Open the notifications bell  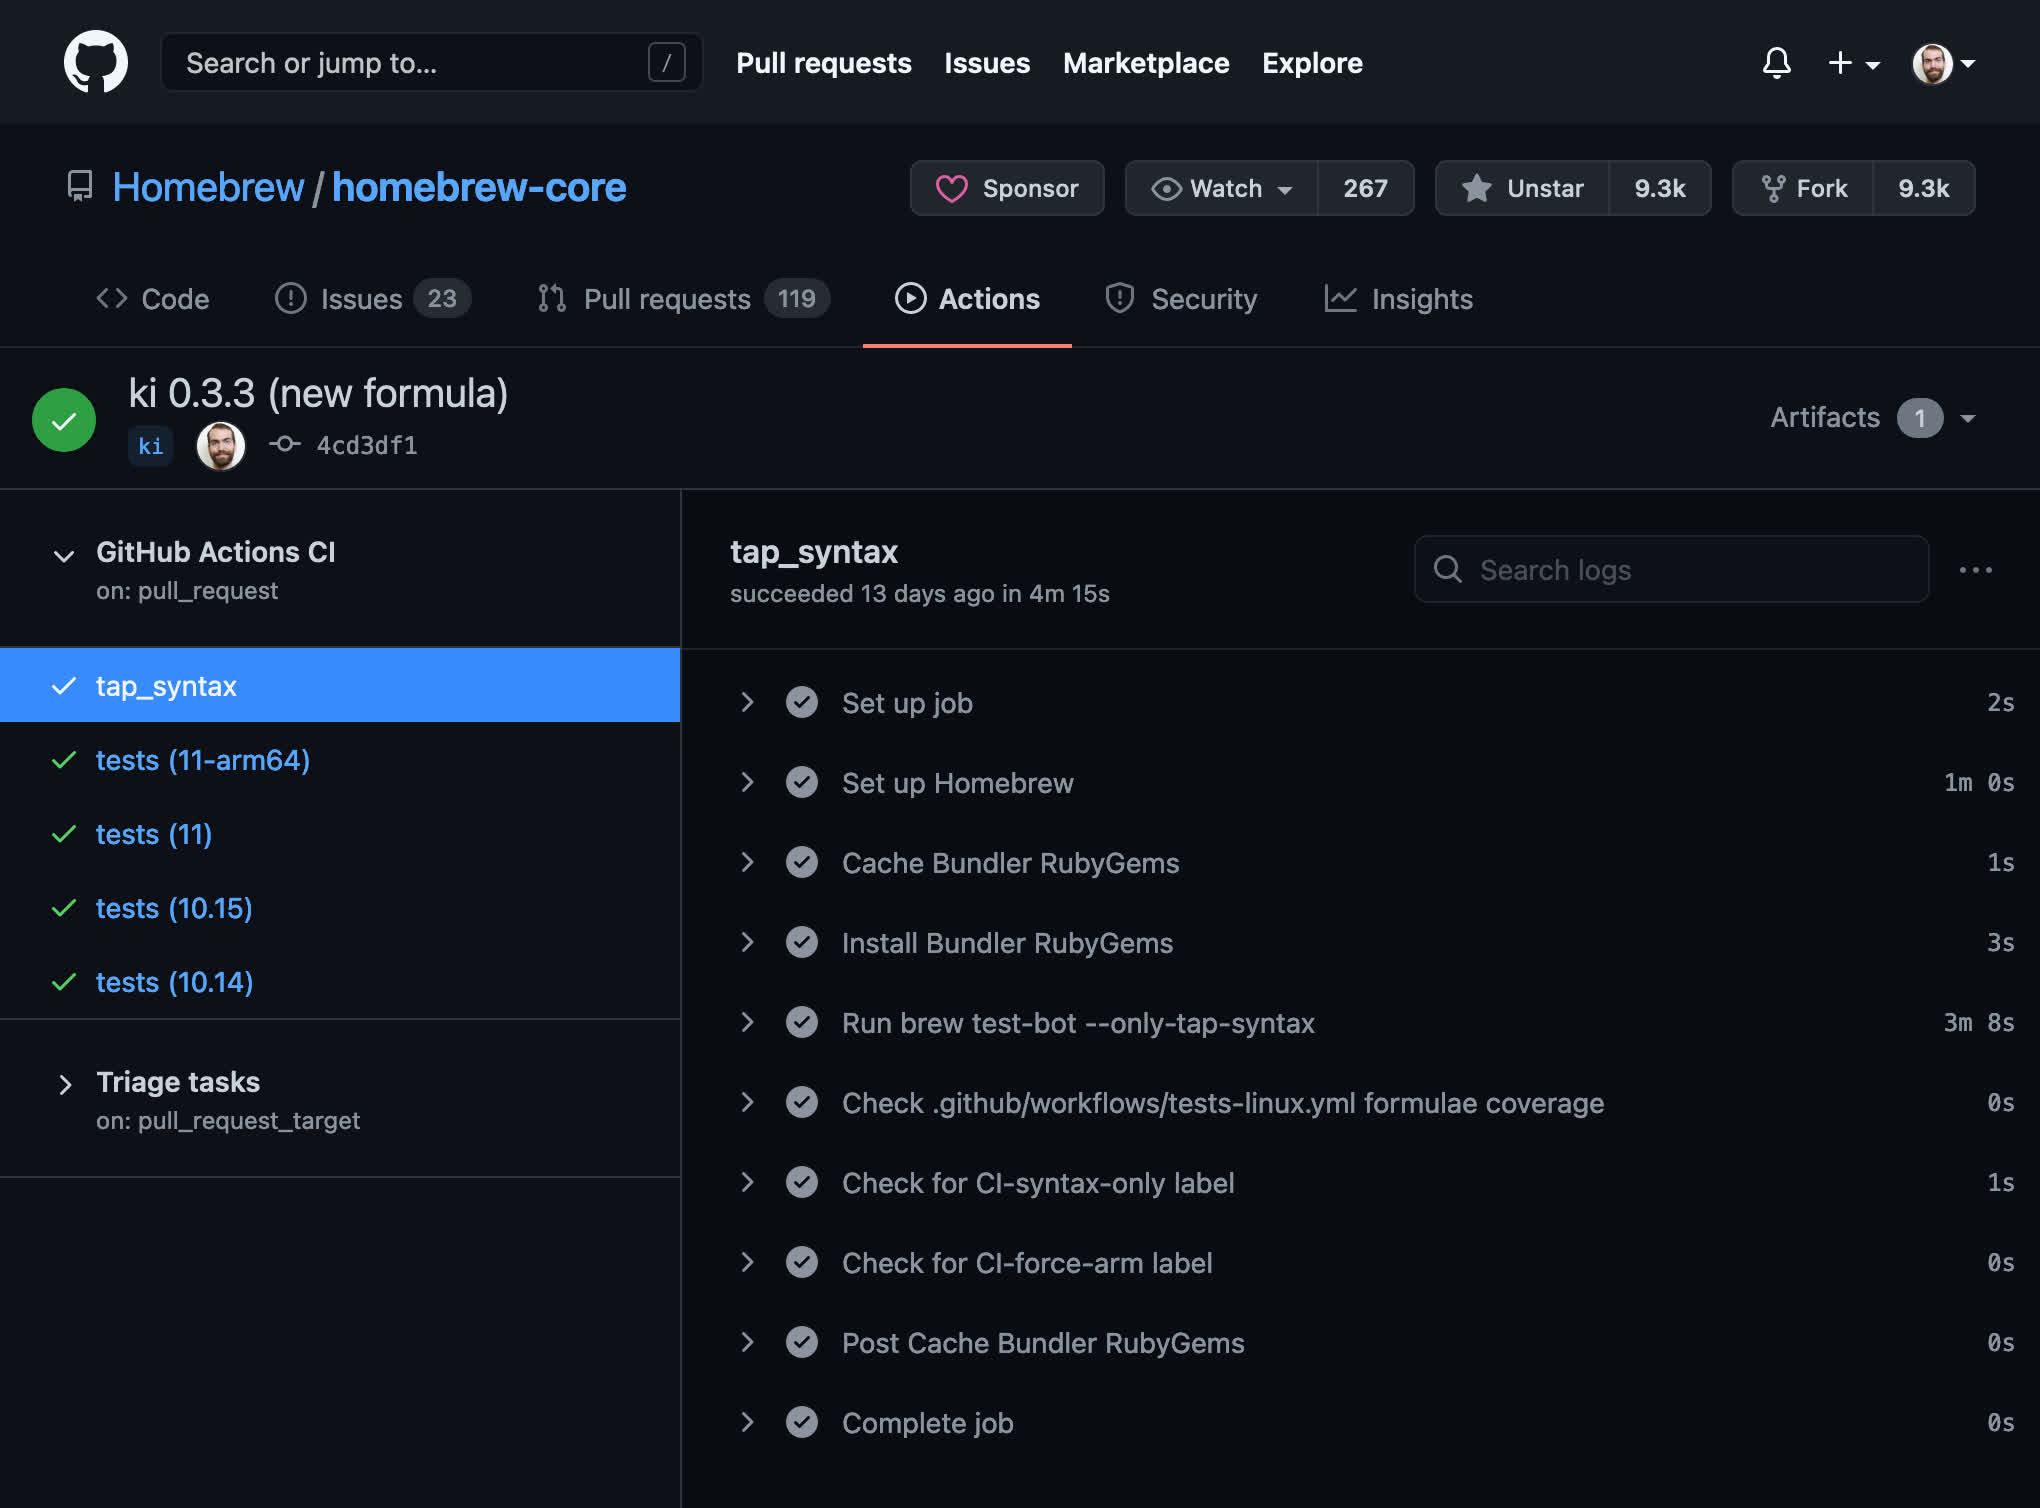1776,63
